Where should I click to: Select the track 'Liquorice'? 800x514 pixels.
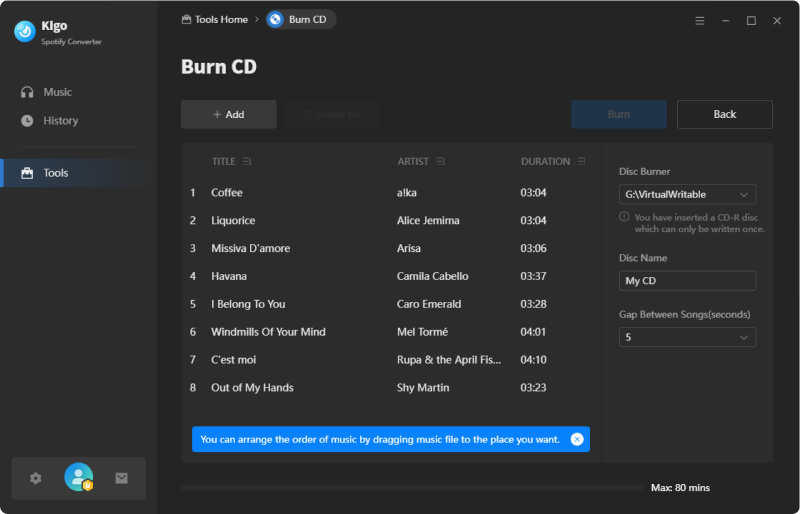click(x=233, y=221)
